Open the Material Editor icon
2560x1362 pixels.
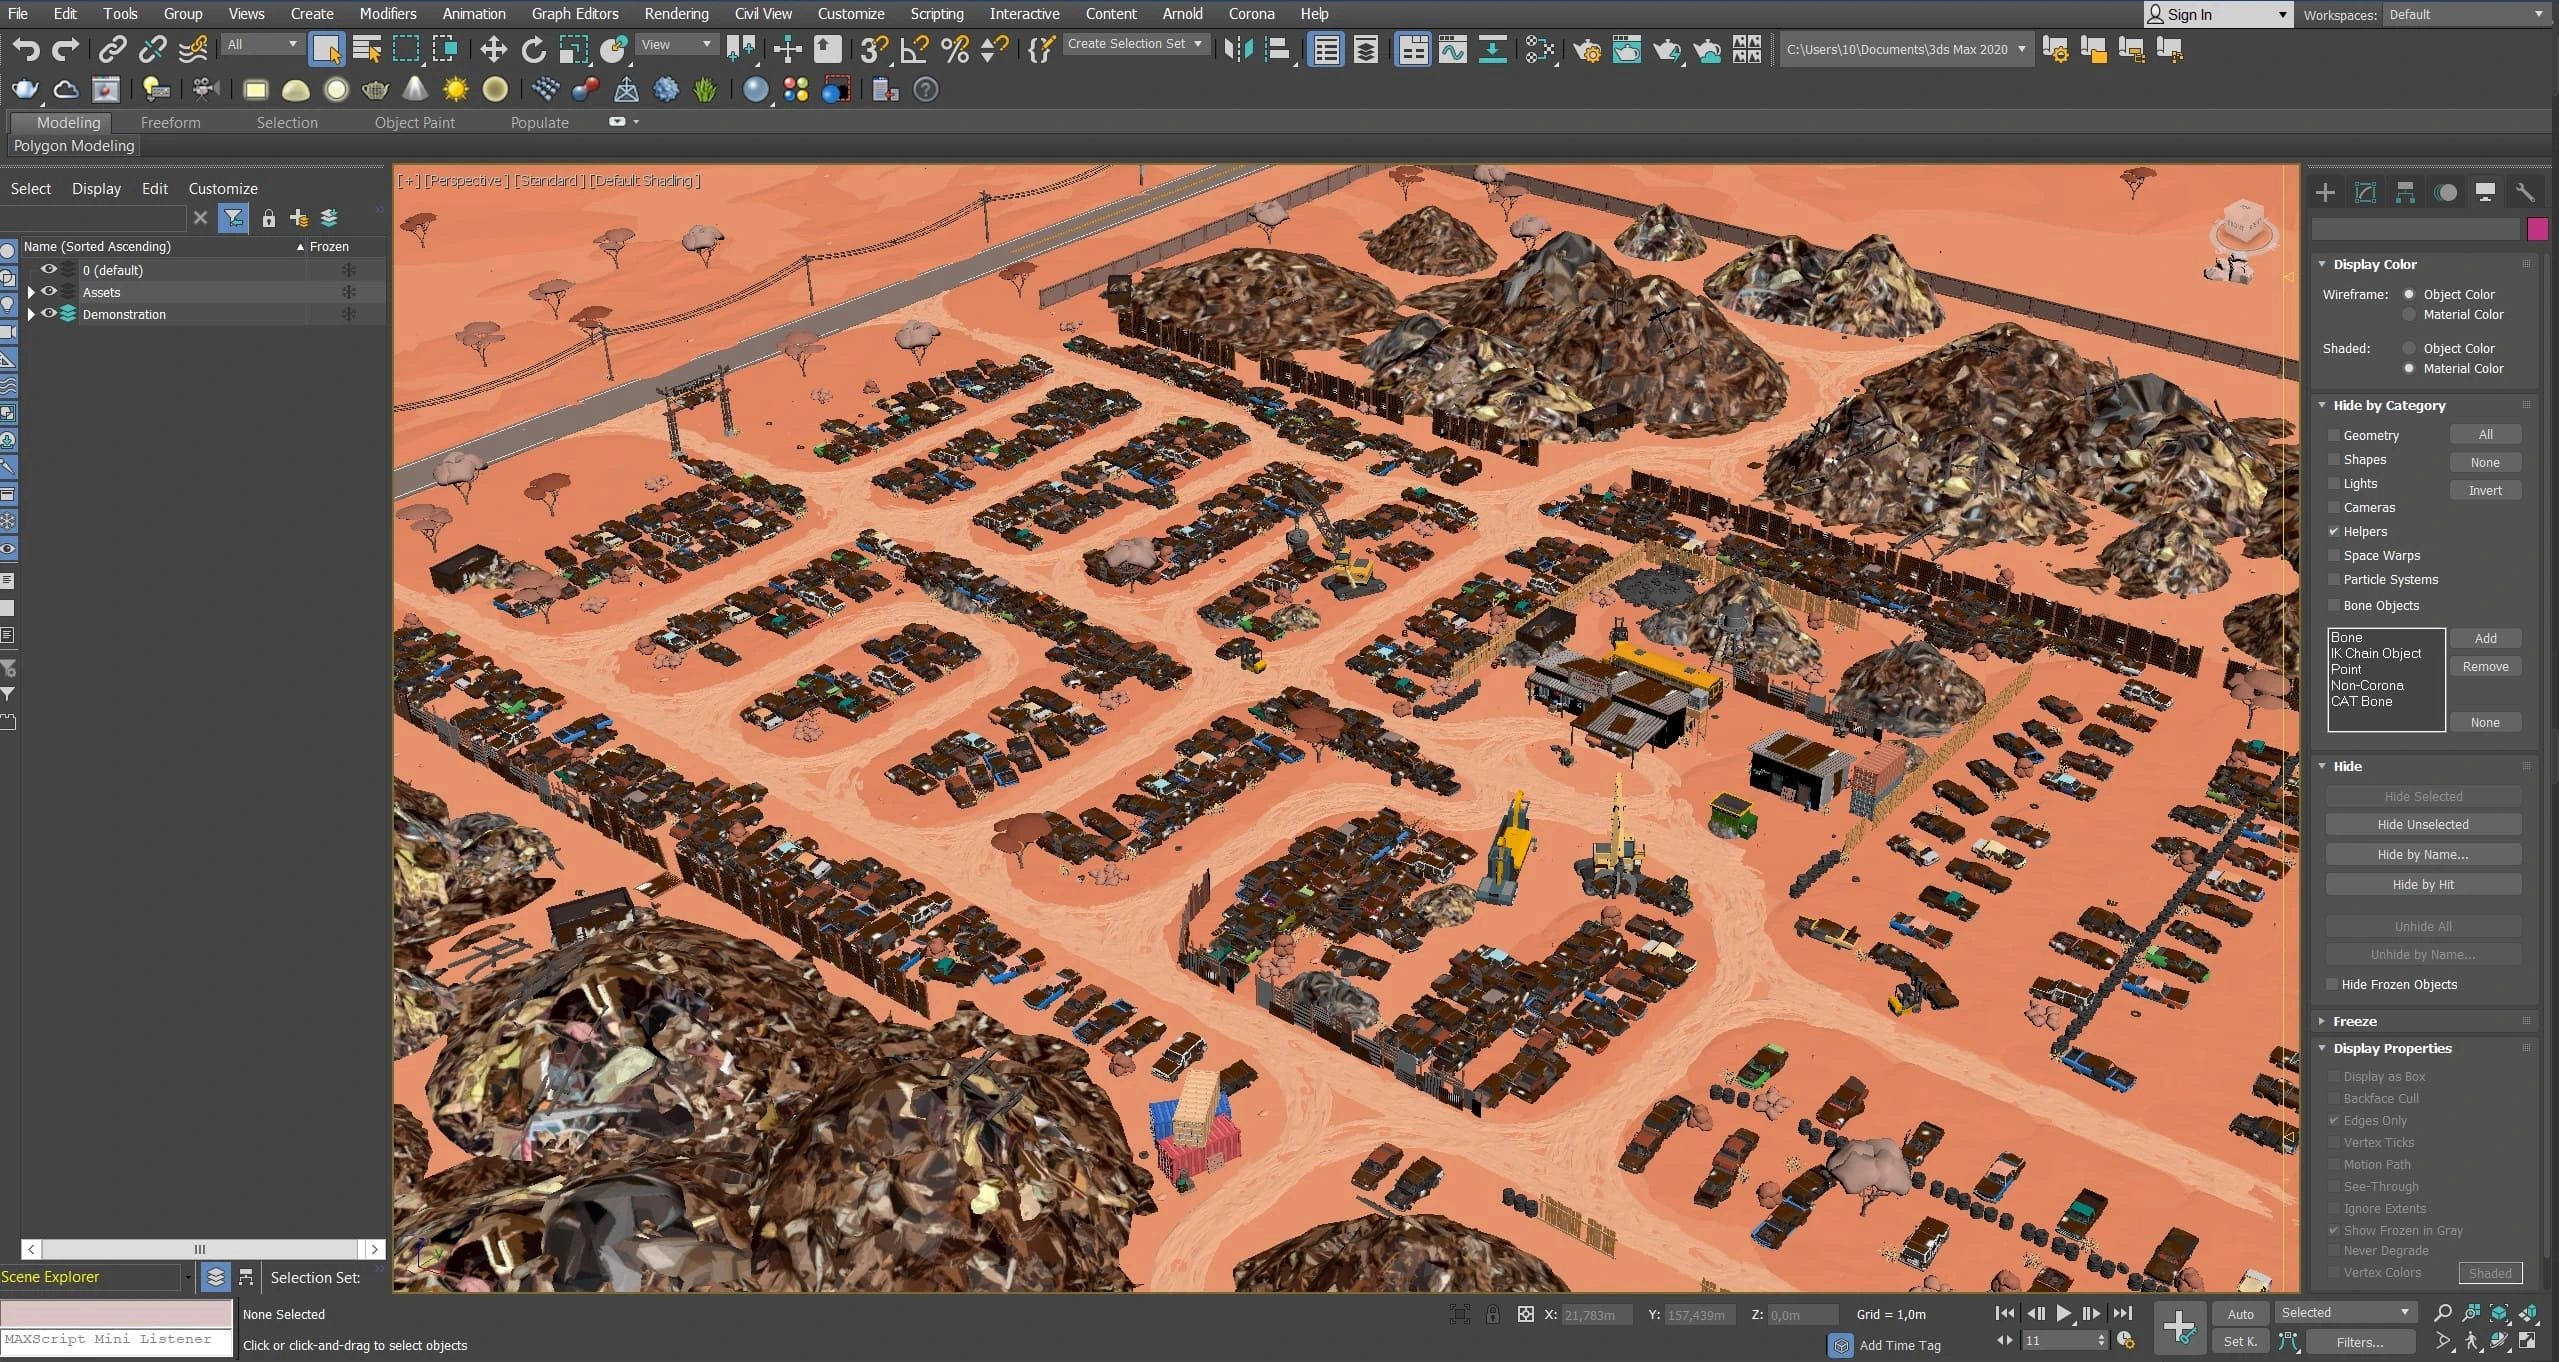[1541, 49]
